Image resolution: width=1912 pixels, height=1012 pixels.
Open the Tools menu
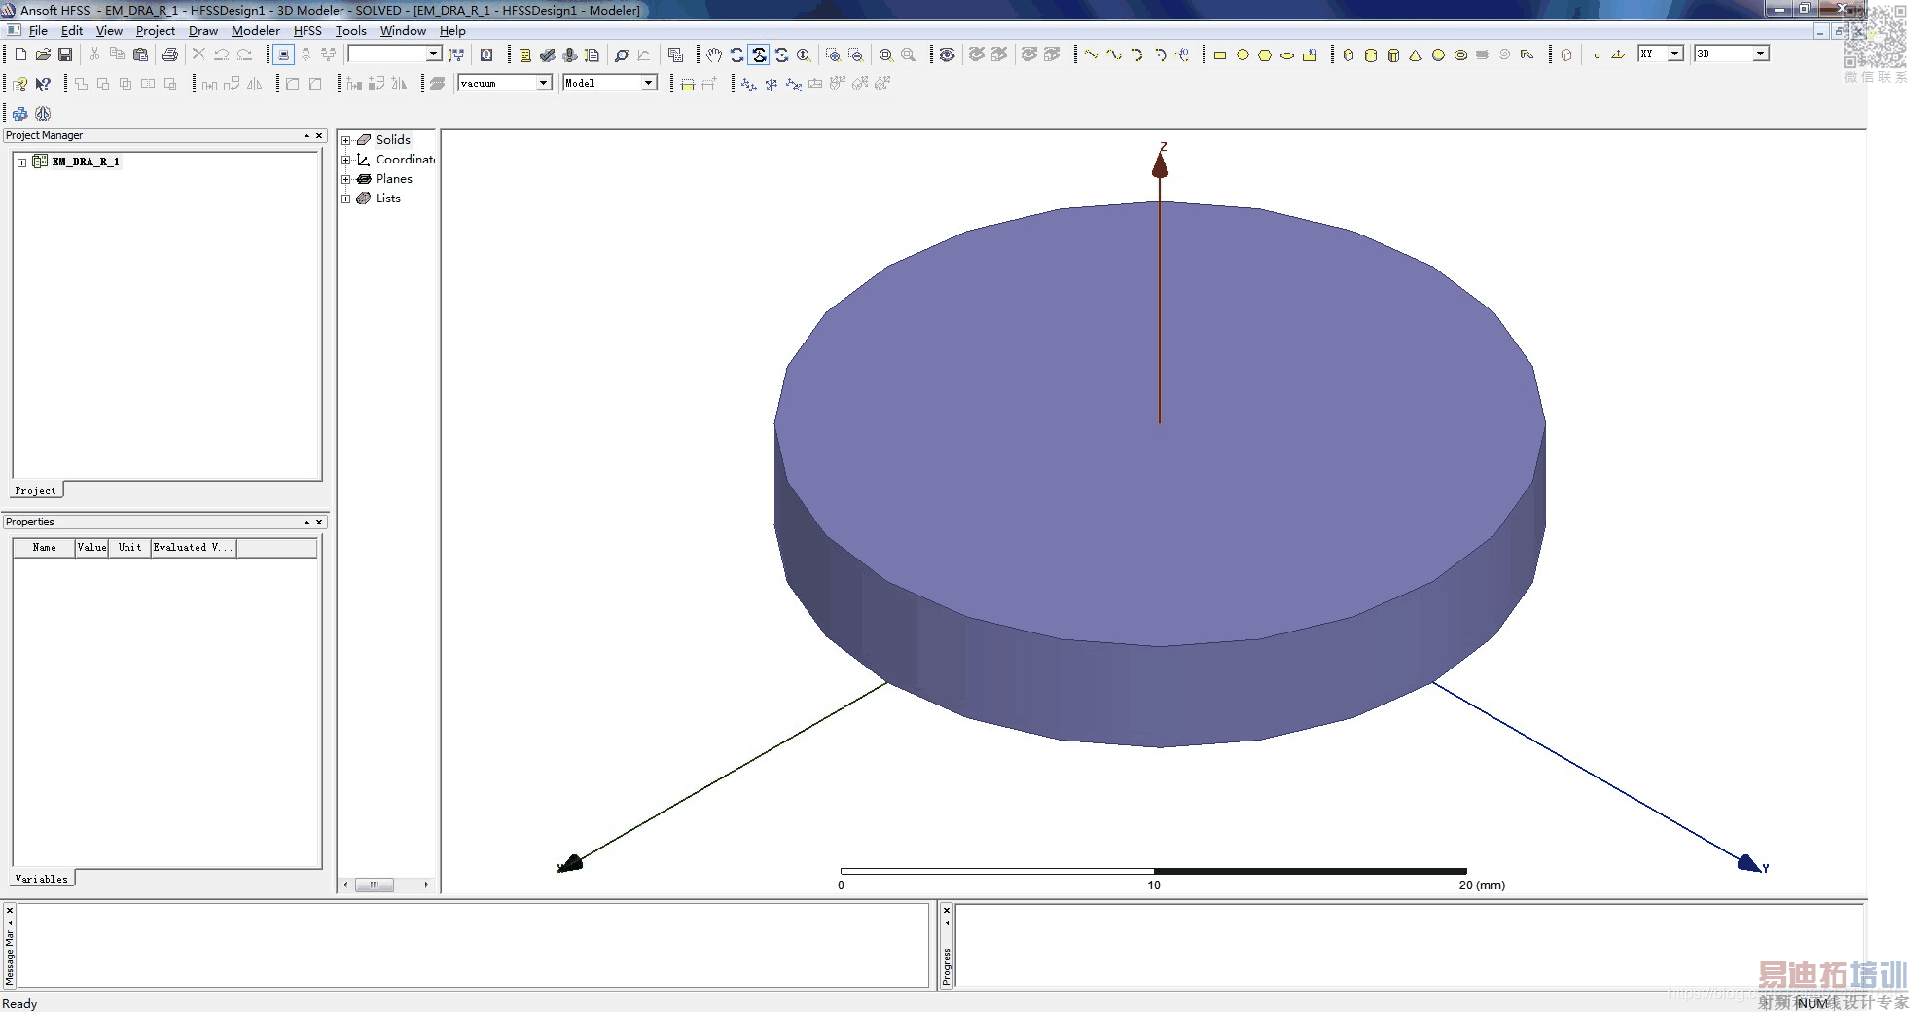click(351, 31)
